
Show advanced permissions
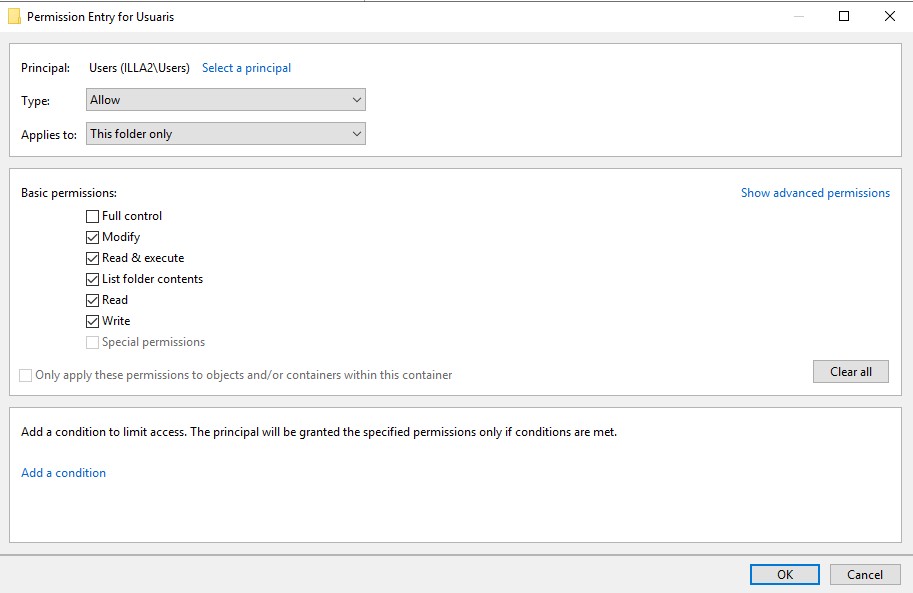(x=814, y=193)
